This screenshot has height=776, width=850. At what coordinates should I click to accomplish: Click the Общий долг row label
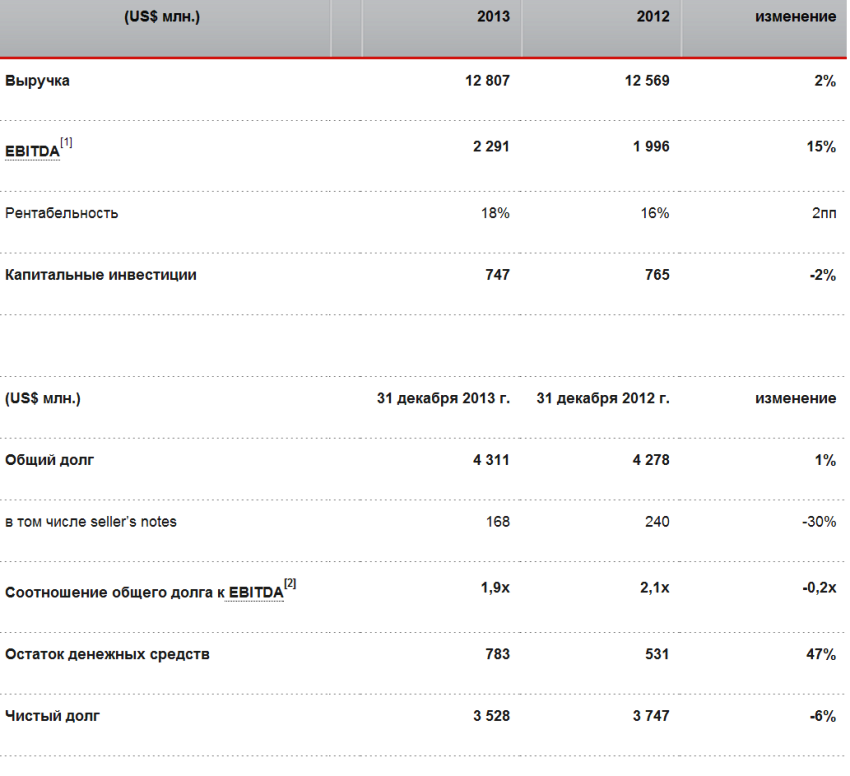(51, 460)
